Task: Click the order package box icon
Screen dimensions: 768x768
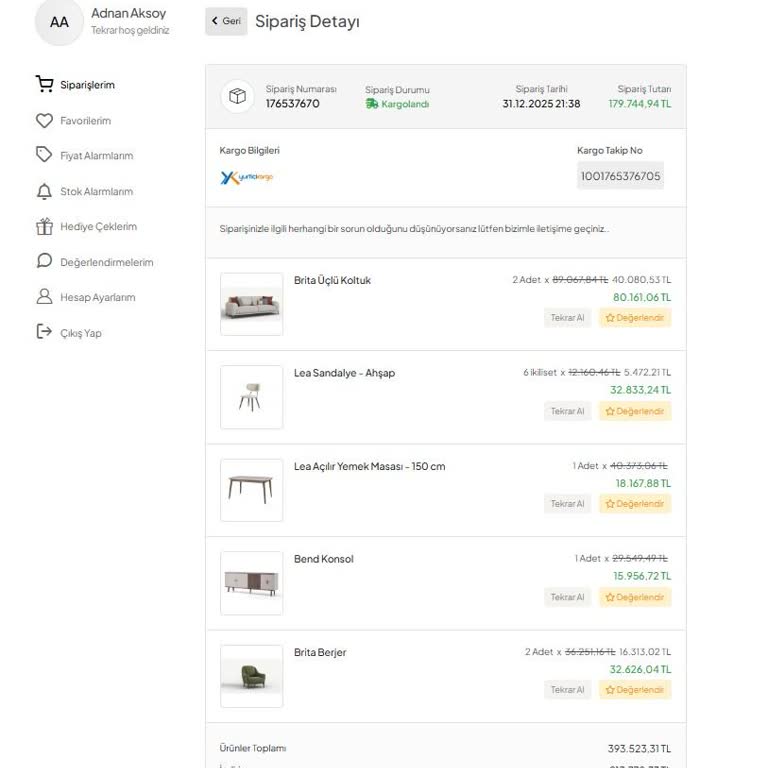Action: (x=238, y=96)
